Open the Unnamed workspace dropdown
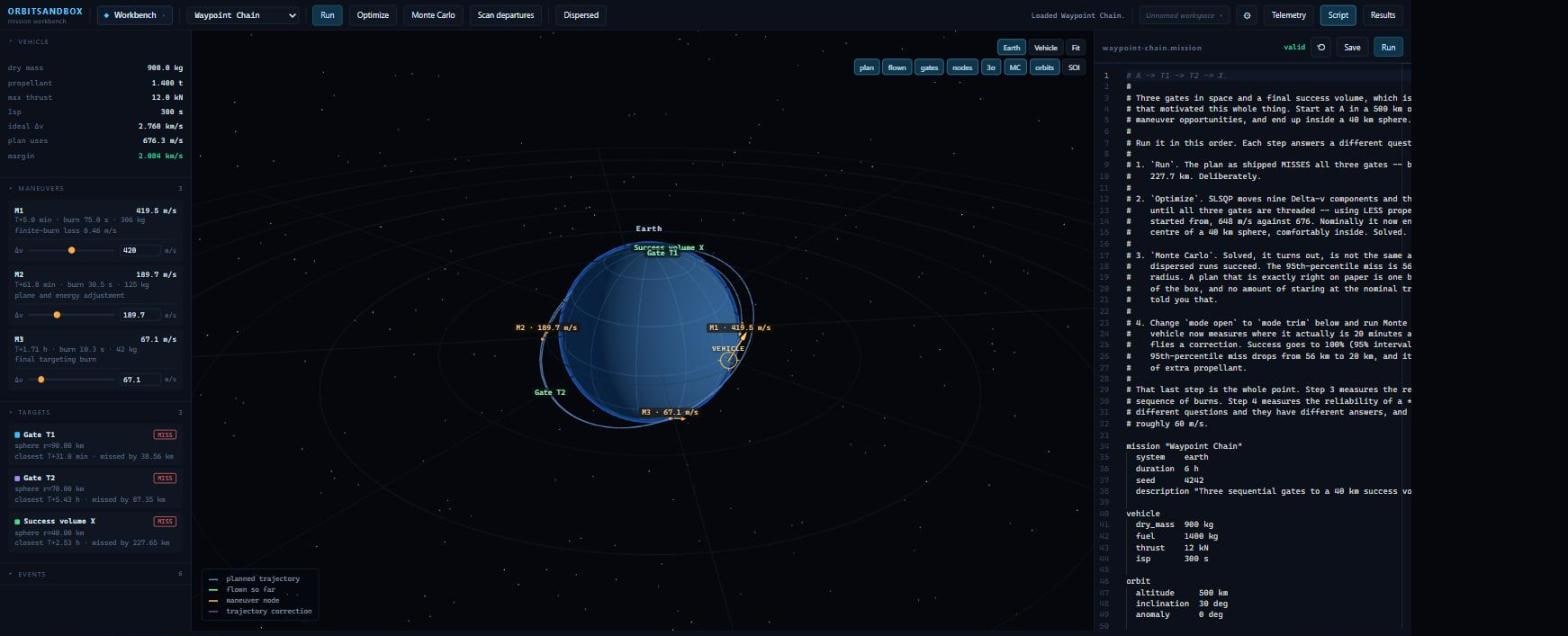The height and width of the screenshot is (636, 1568). [x=1184, y=15]
